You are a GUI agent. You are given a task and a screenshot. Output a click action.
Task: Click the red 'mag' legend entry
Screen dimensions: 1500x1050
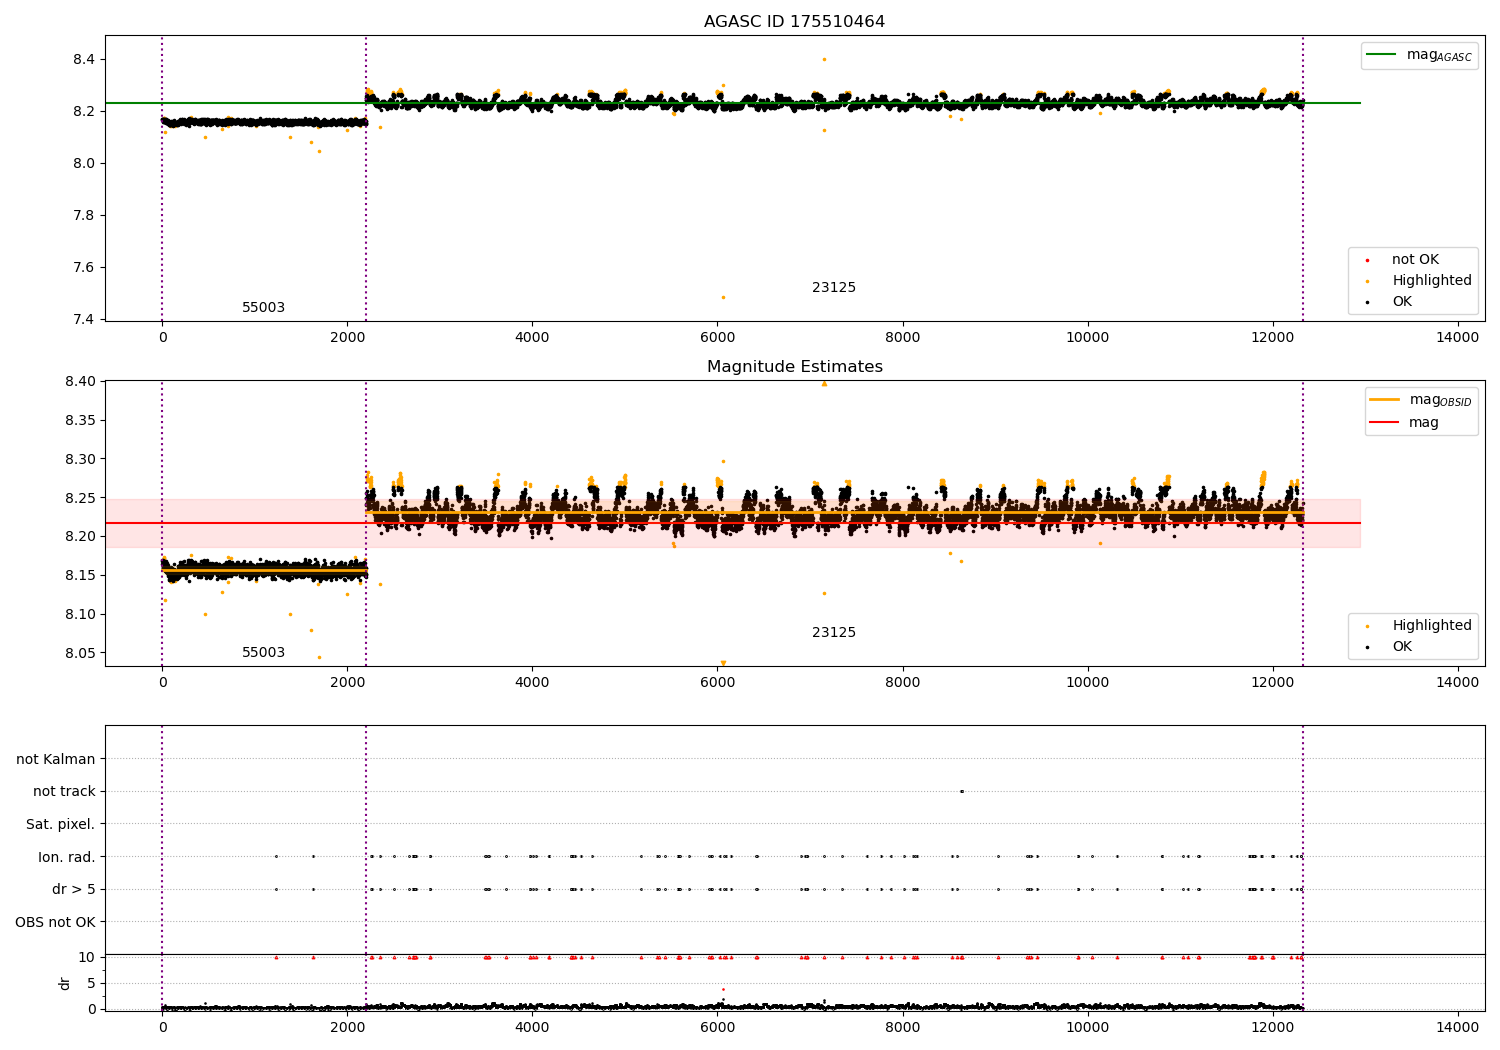click(1385, 423)
